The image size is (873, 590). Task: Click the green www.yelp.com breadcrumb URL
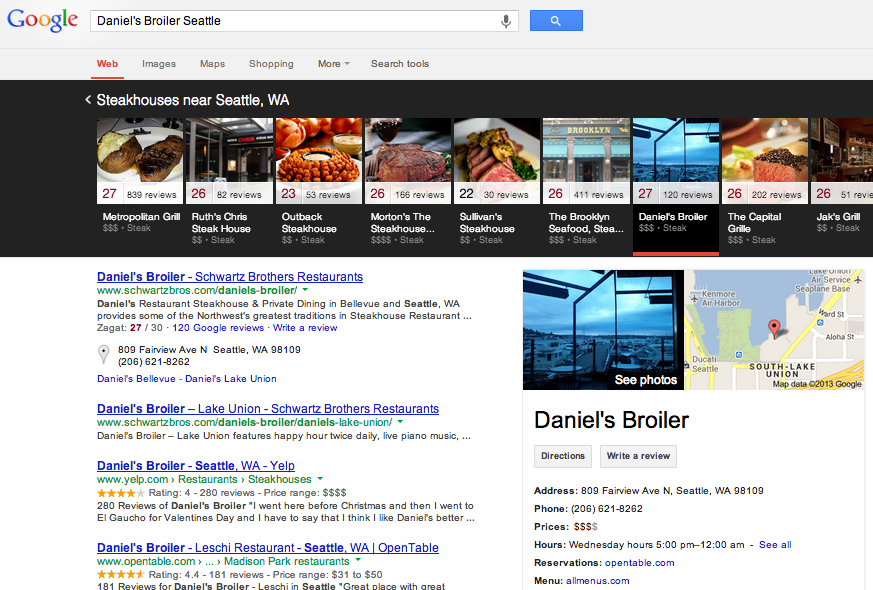click(204, 479)
